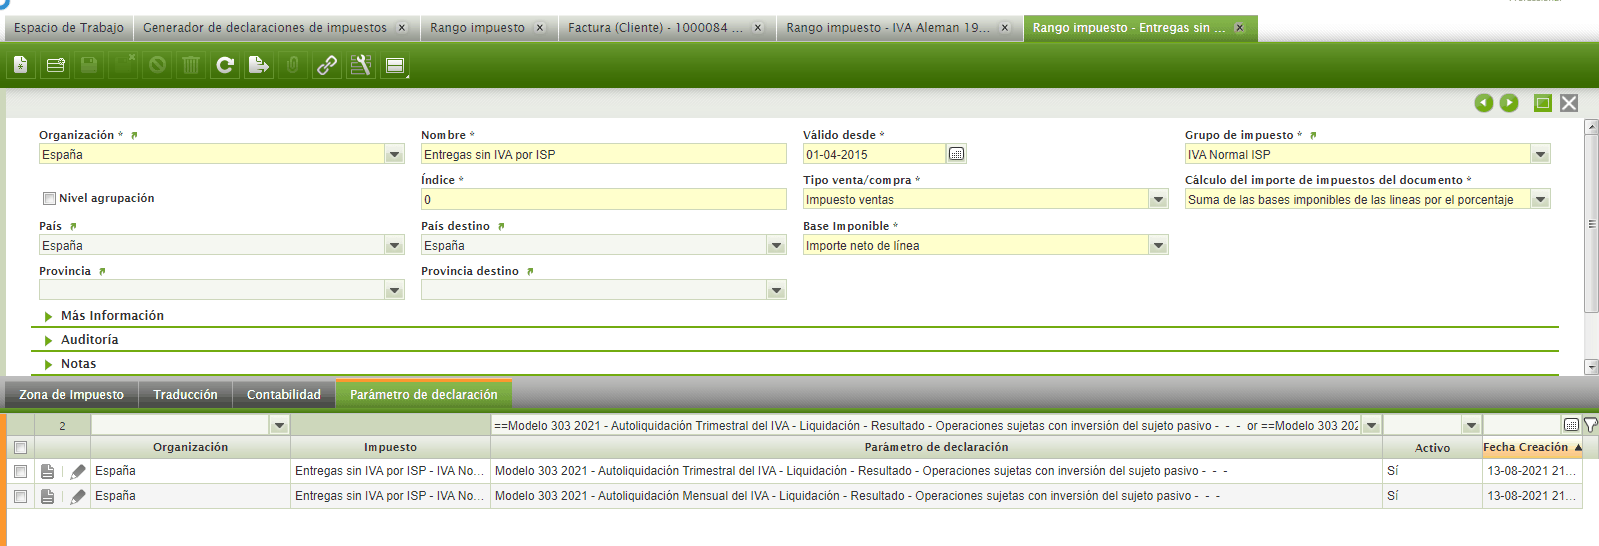Sort grid by Fecha Creación header
Viewport: 1599px width, 546px height.
pyautogui.click(x=1532, y=448)
